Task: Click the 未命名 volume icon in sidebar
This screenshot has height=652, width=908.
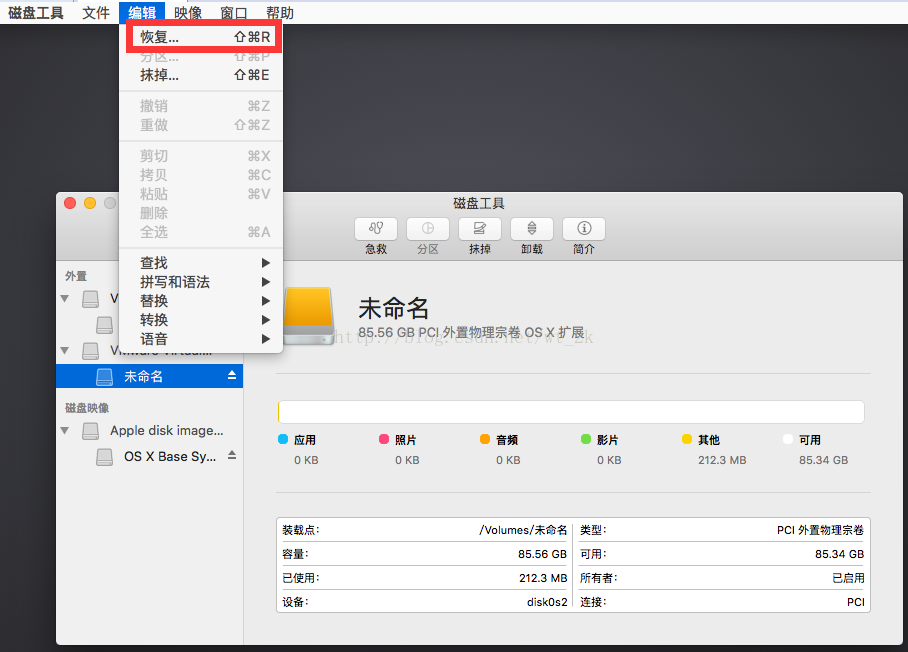Action: (x=104, y=376)
